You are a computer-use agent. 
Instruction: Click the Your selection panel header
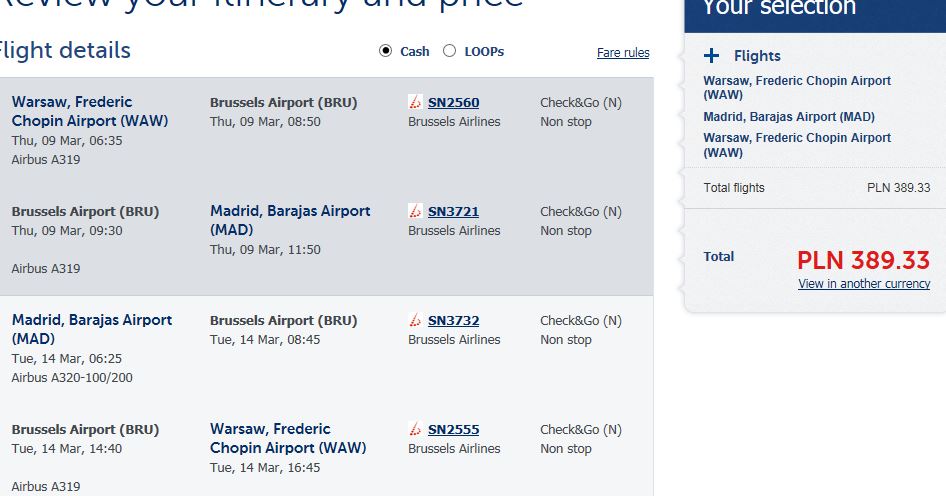815,13
